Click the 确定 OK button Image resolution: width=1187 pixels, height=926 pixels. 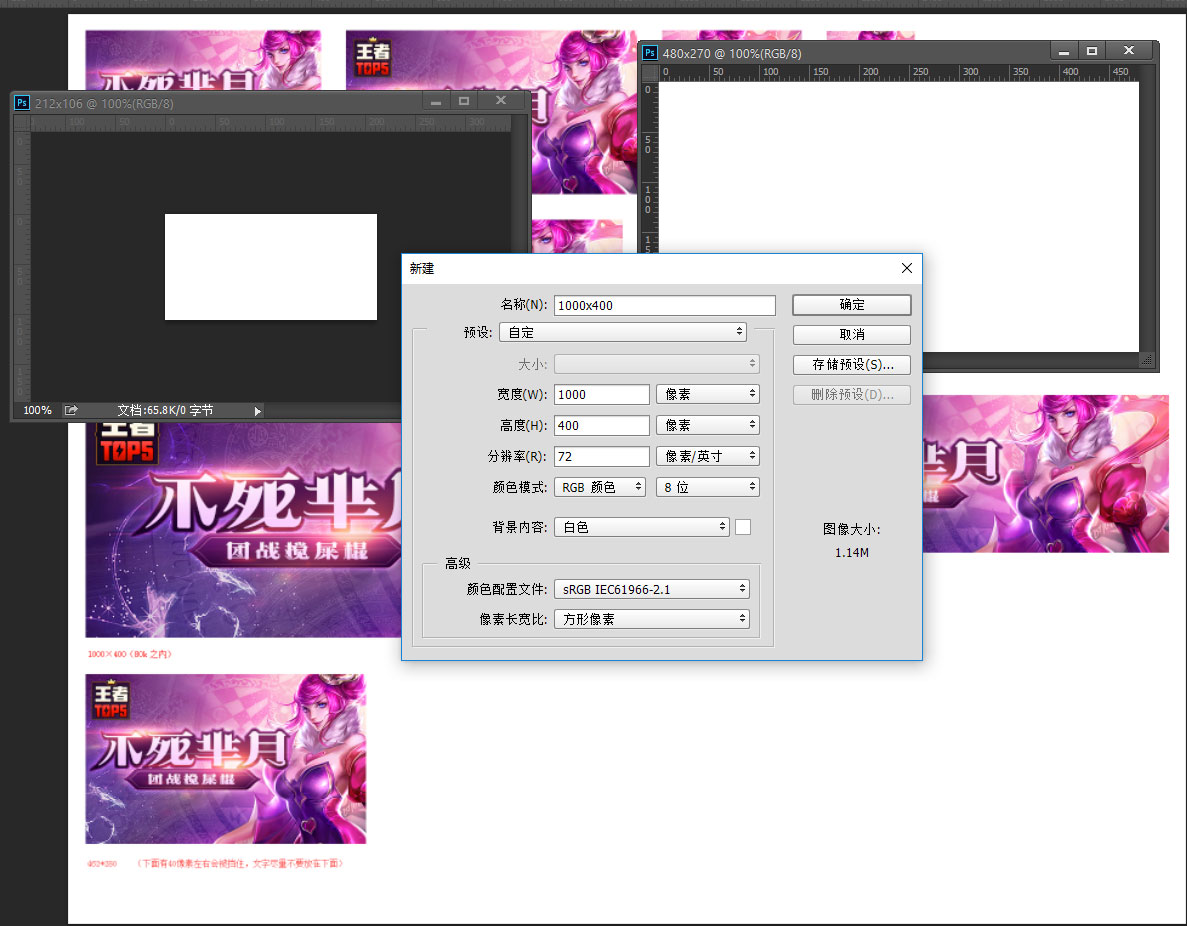[852, 304]
